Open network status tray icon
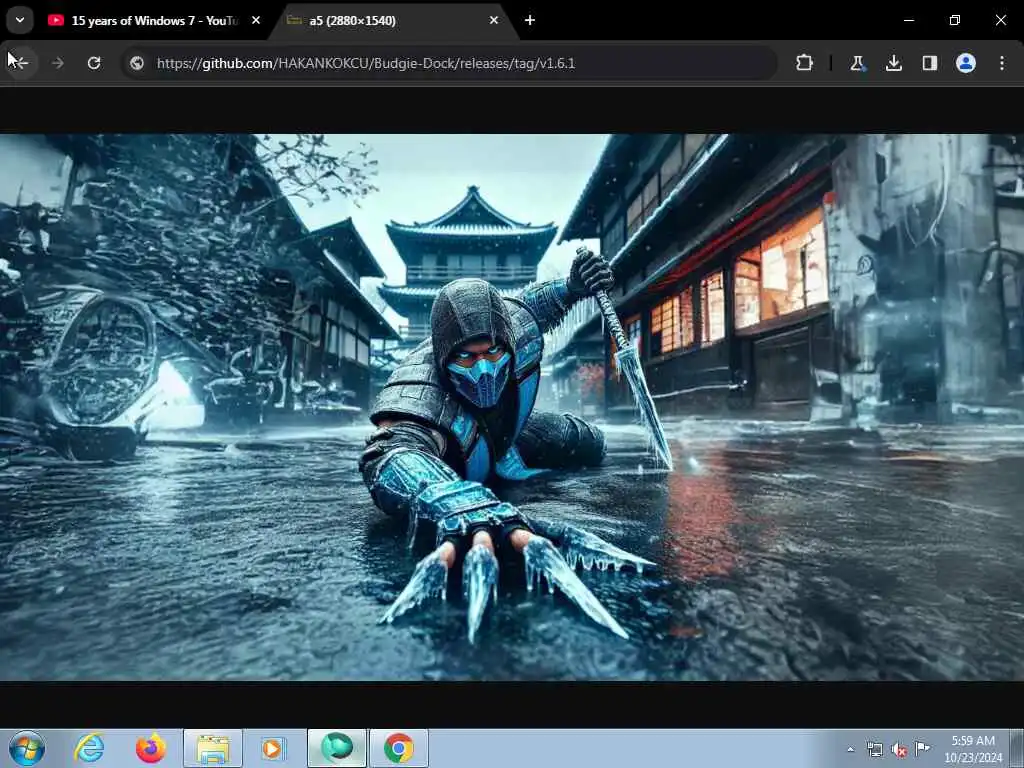The image size is (1024, 768). [x=874, y=749]
